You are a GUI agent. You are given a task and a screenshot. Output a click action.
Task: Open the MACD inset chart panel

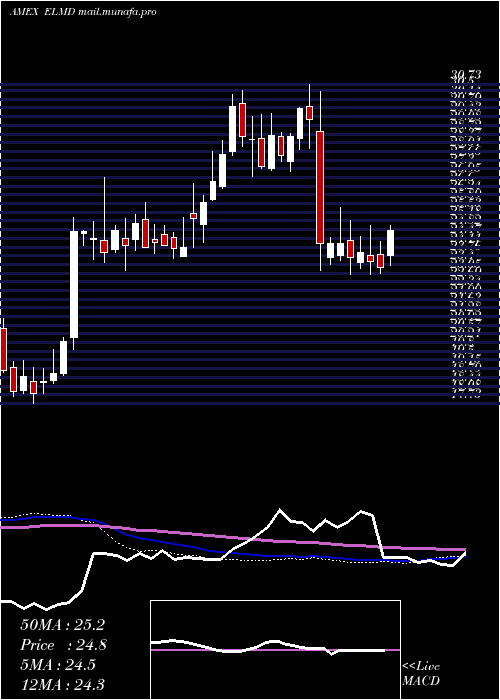tap(275, 650)
